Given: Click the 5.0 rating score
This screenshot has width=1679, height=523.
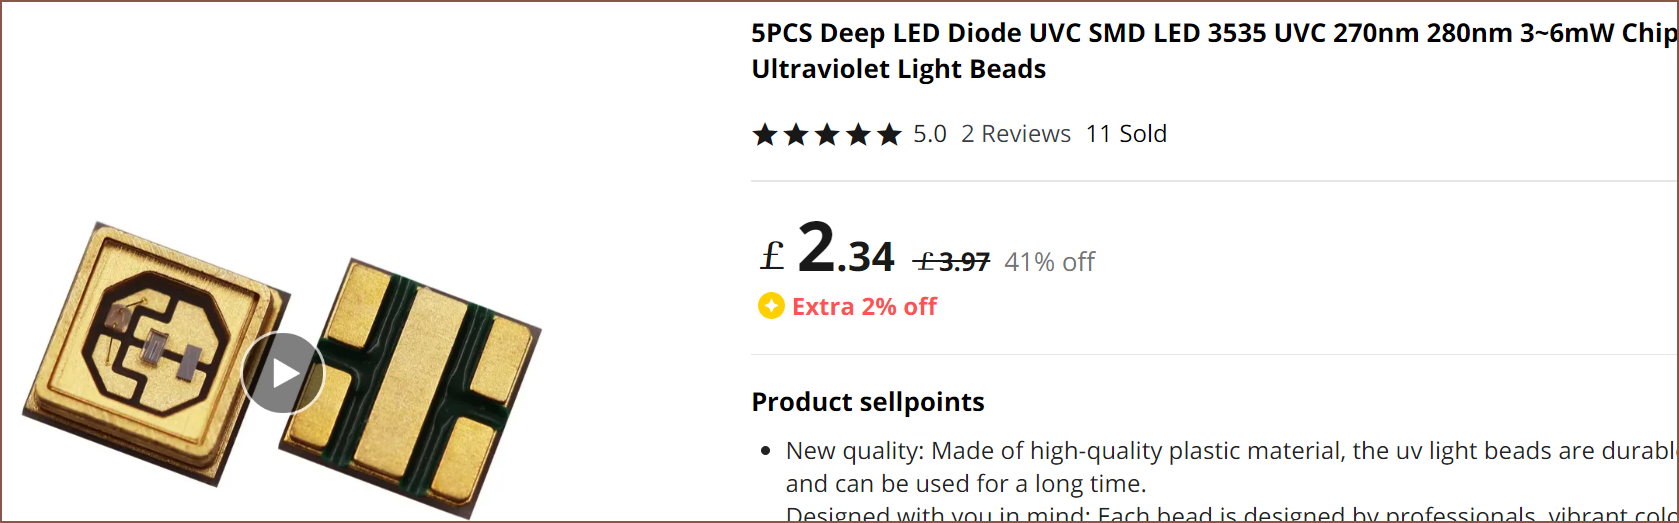Looking at the screenshot, I should click(x=929, y=134).
